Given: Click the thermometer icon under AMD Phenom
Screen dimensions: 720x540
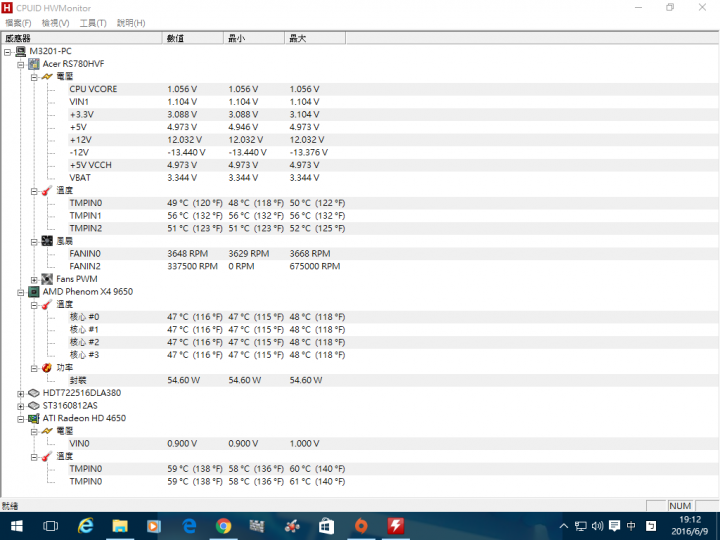Looking at the screenshot, I should click(x=47, y=304).
